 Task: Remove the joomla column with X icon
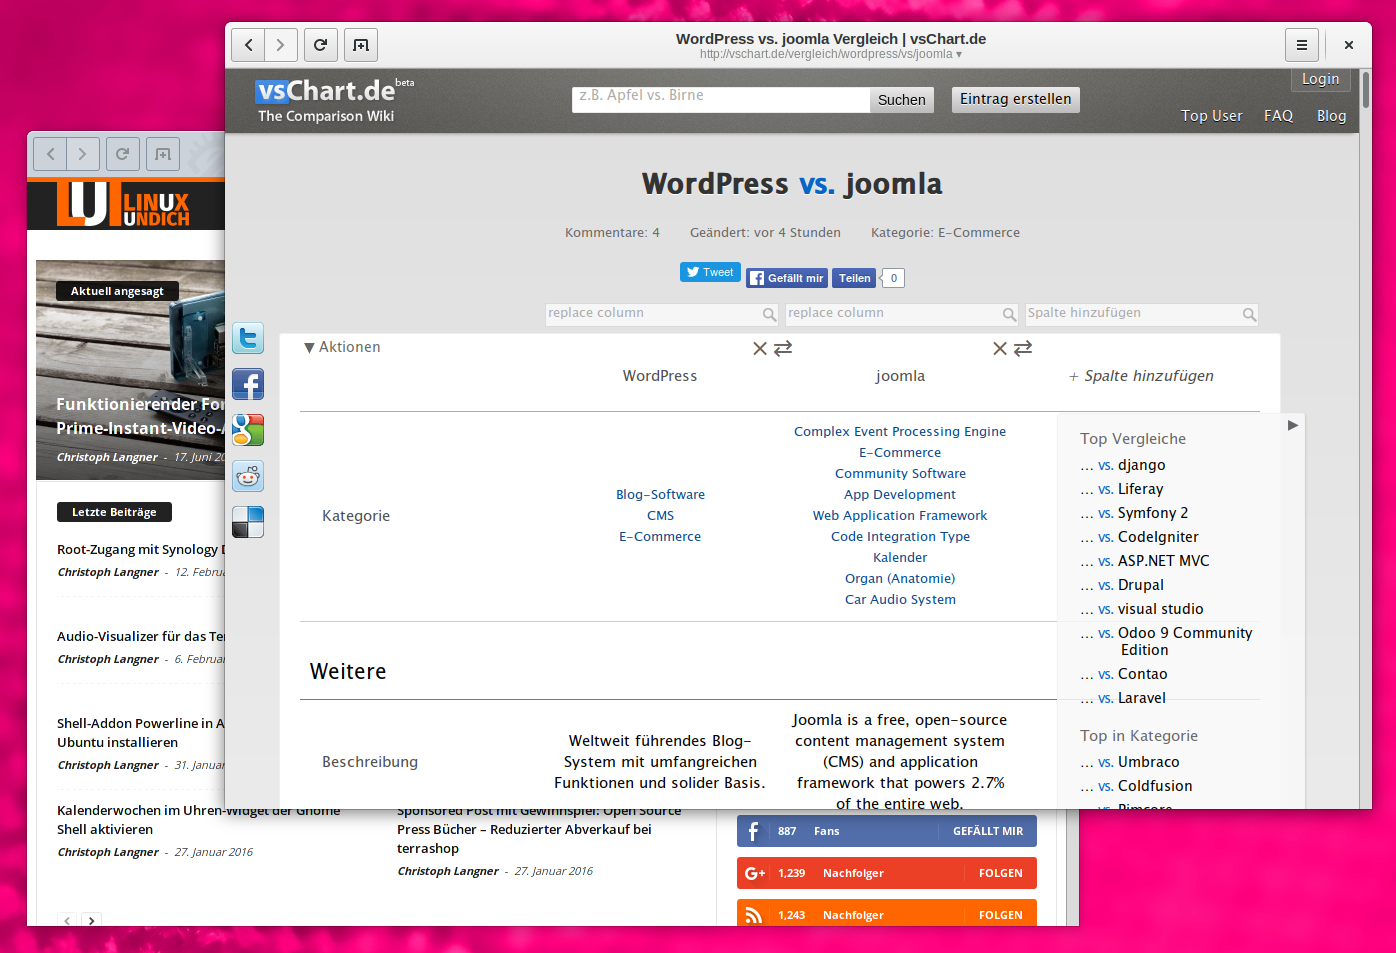click(1000, 348)
